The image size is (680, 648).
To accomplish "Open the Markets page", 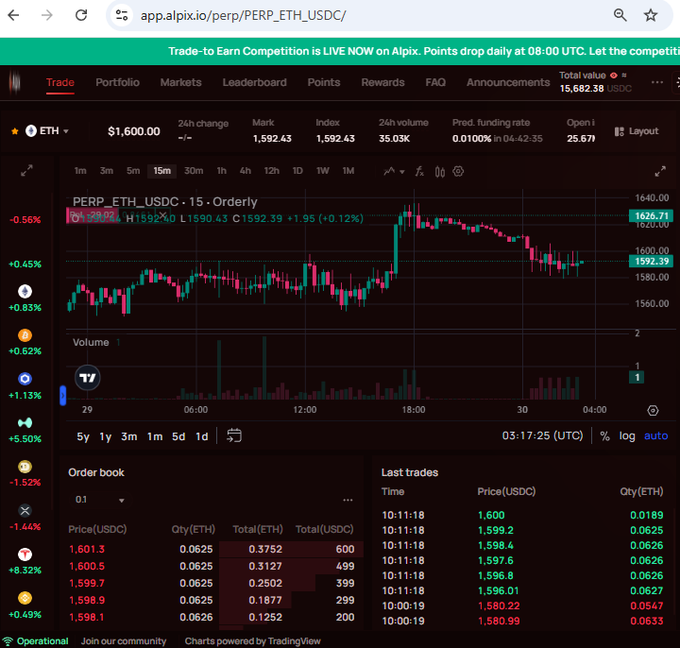I will (181, 82).
